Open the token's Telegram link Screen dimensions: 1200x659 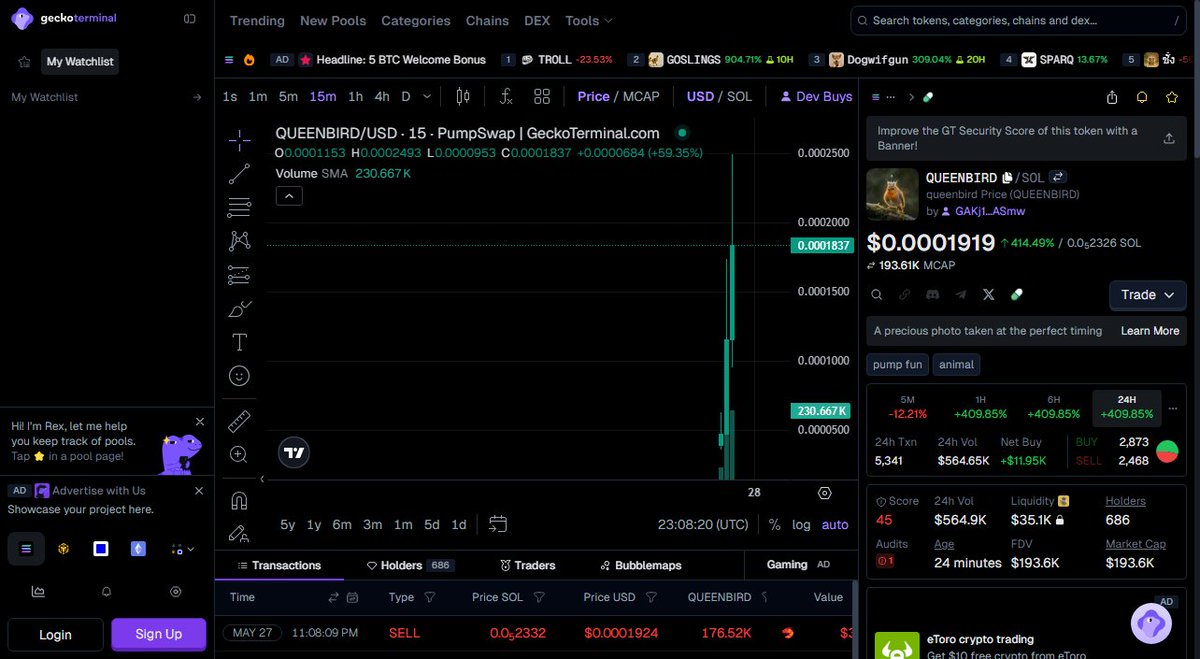coord(961,295)
